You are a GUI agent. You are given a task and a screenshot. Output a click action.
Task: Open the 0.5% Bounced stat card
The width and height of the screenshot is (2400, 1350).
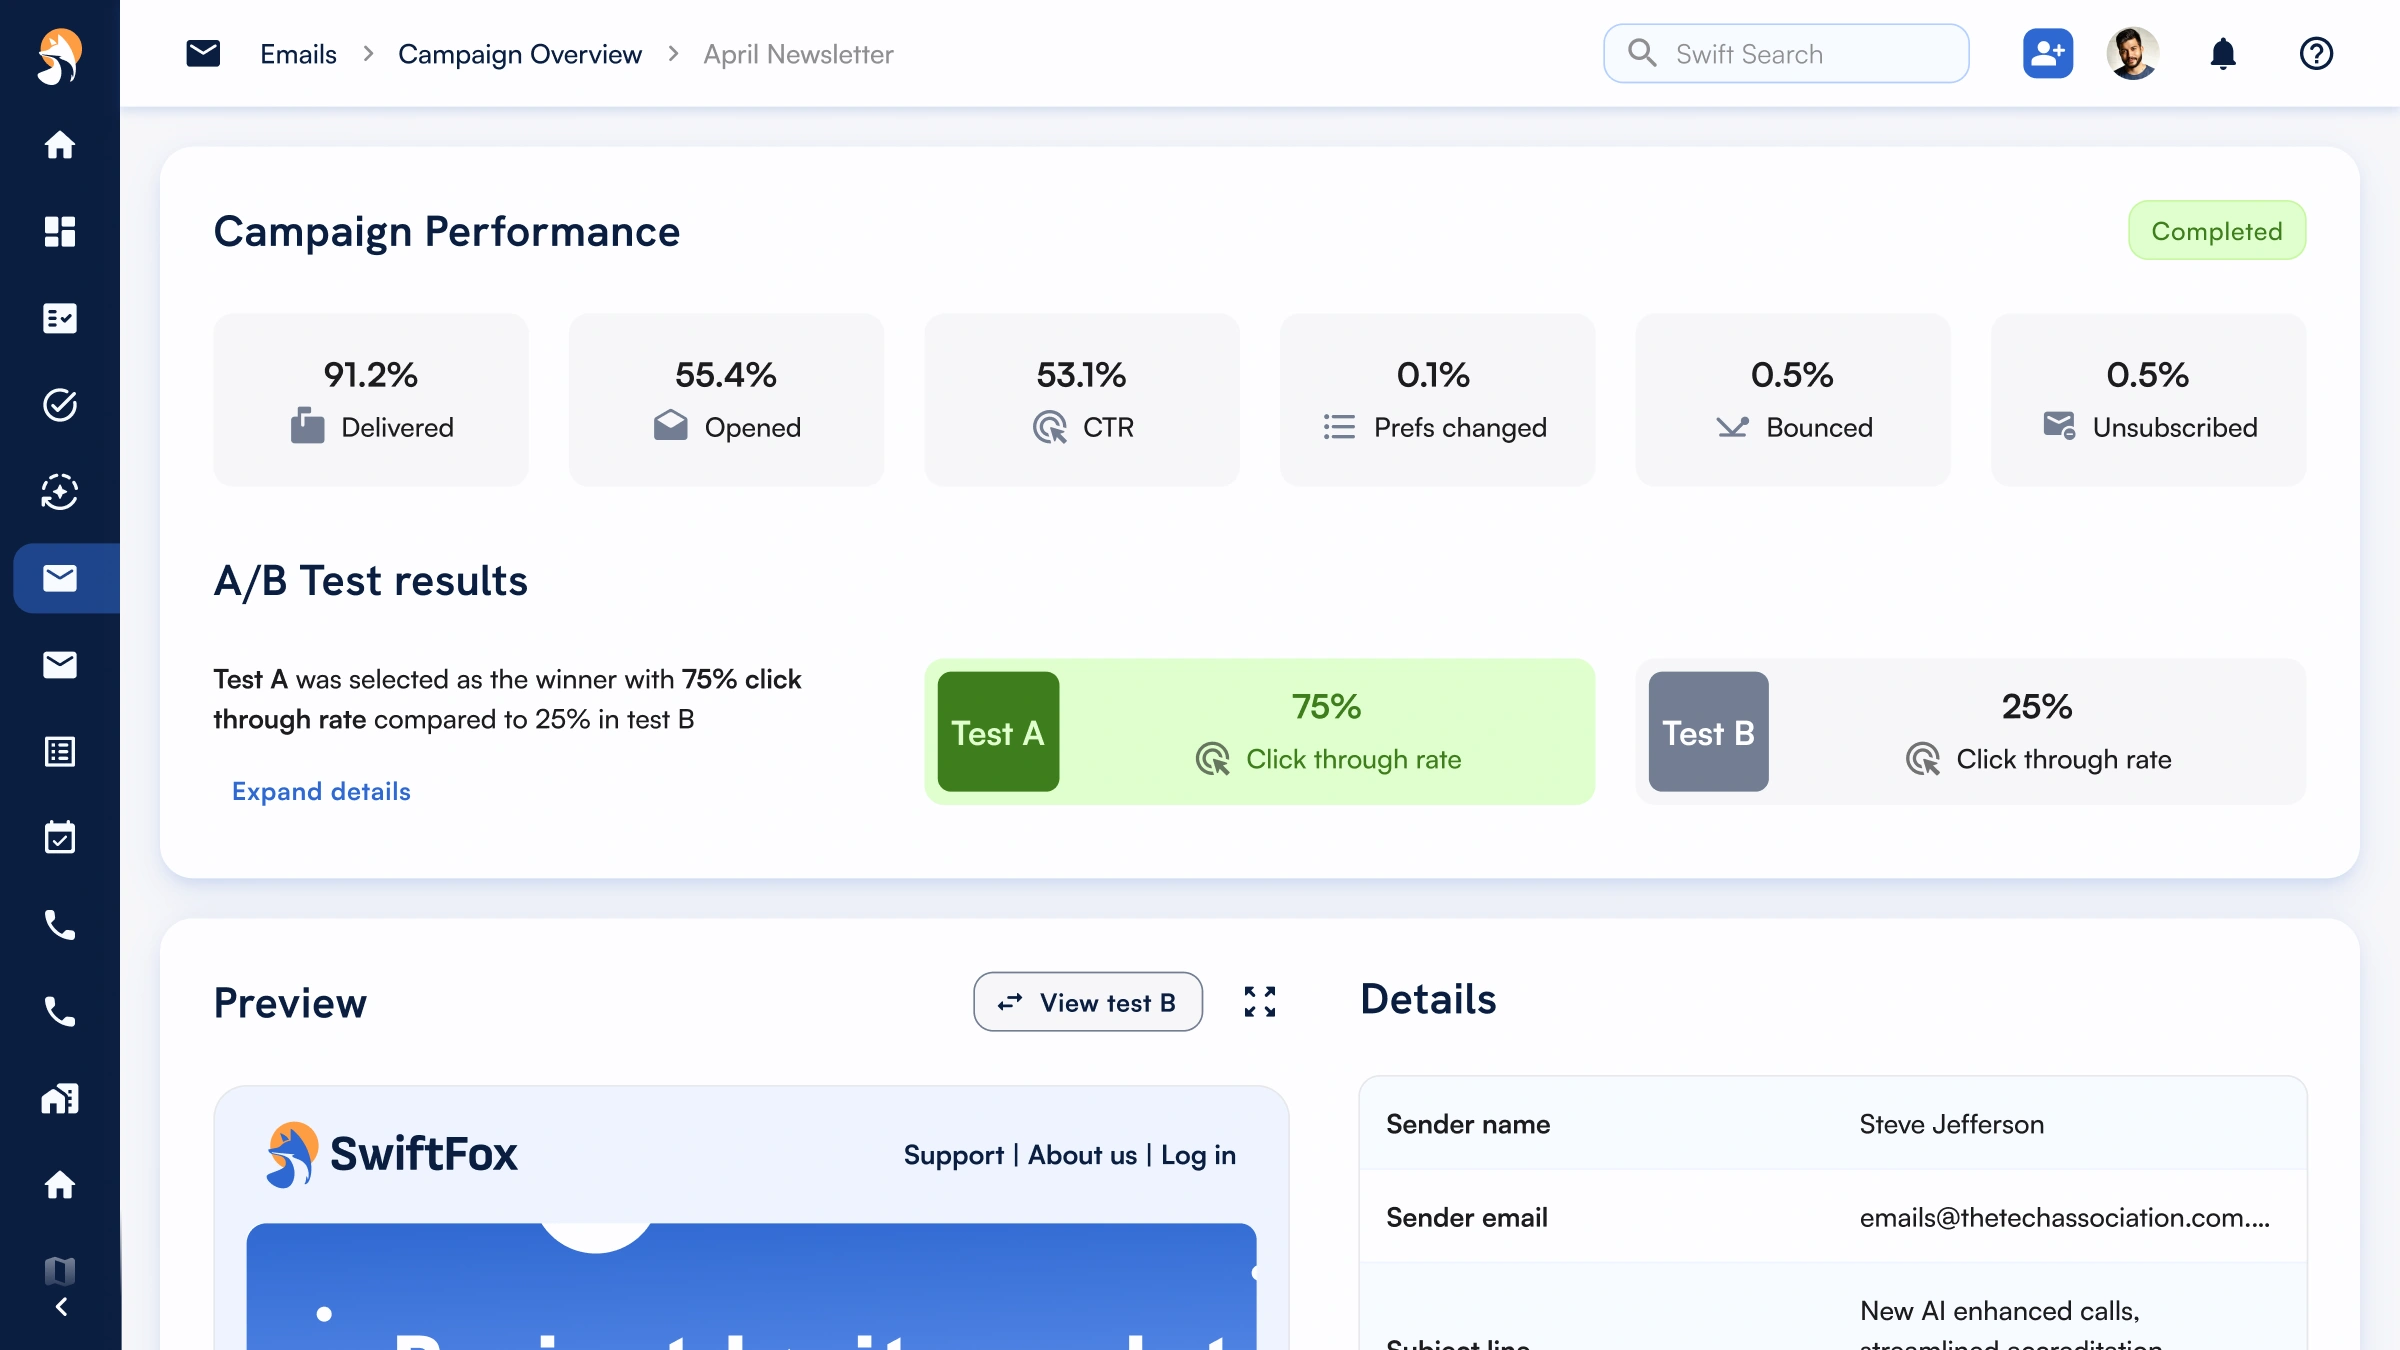pyautogui.click(x=1793, y=400)
